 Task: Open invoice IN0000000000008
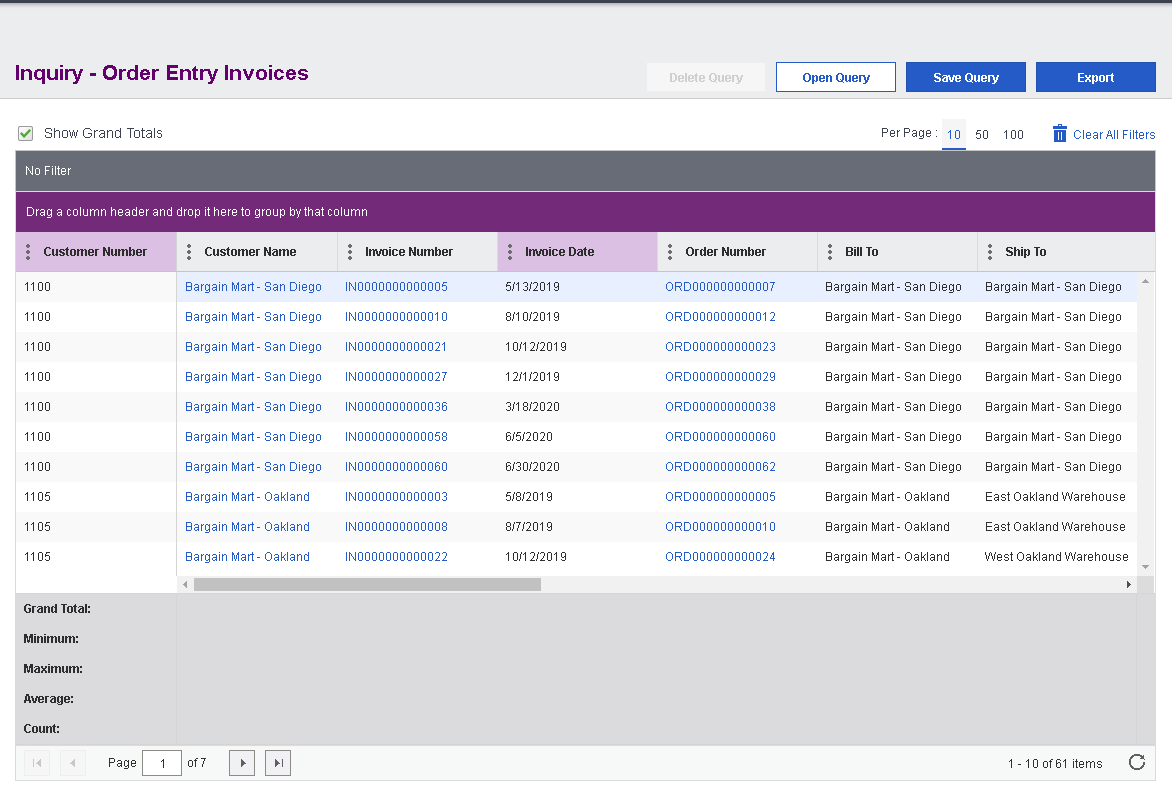pyautogui.click(x=396, y=526)
